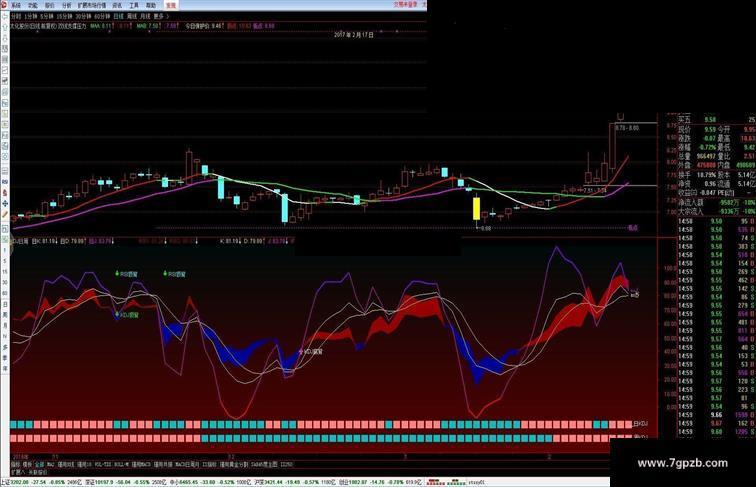Expand the 扩展 panel toggle
The image size is (756, 487).
[x=18, y=473]
